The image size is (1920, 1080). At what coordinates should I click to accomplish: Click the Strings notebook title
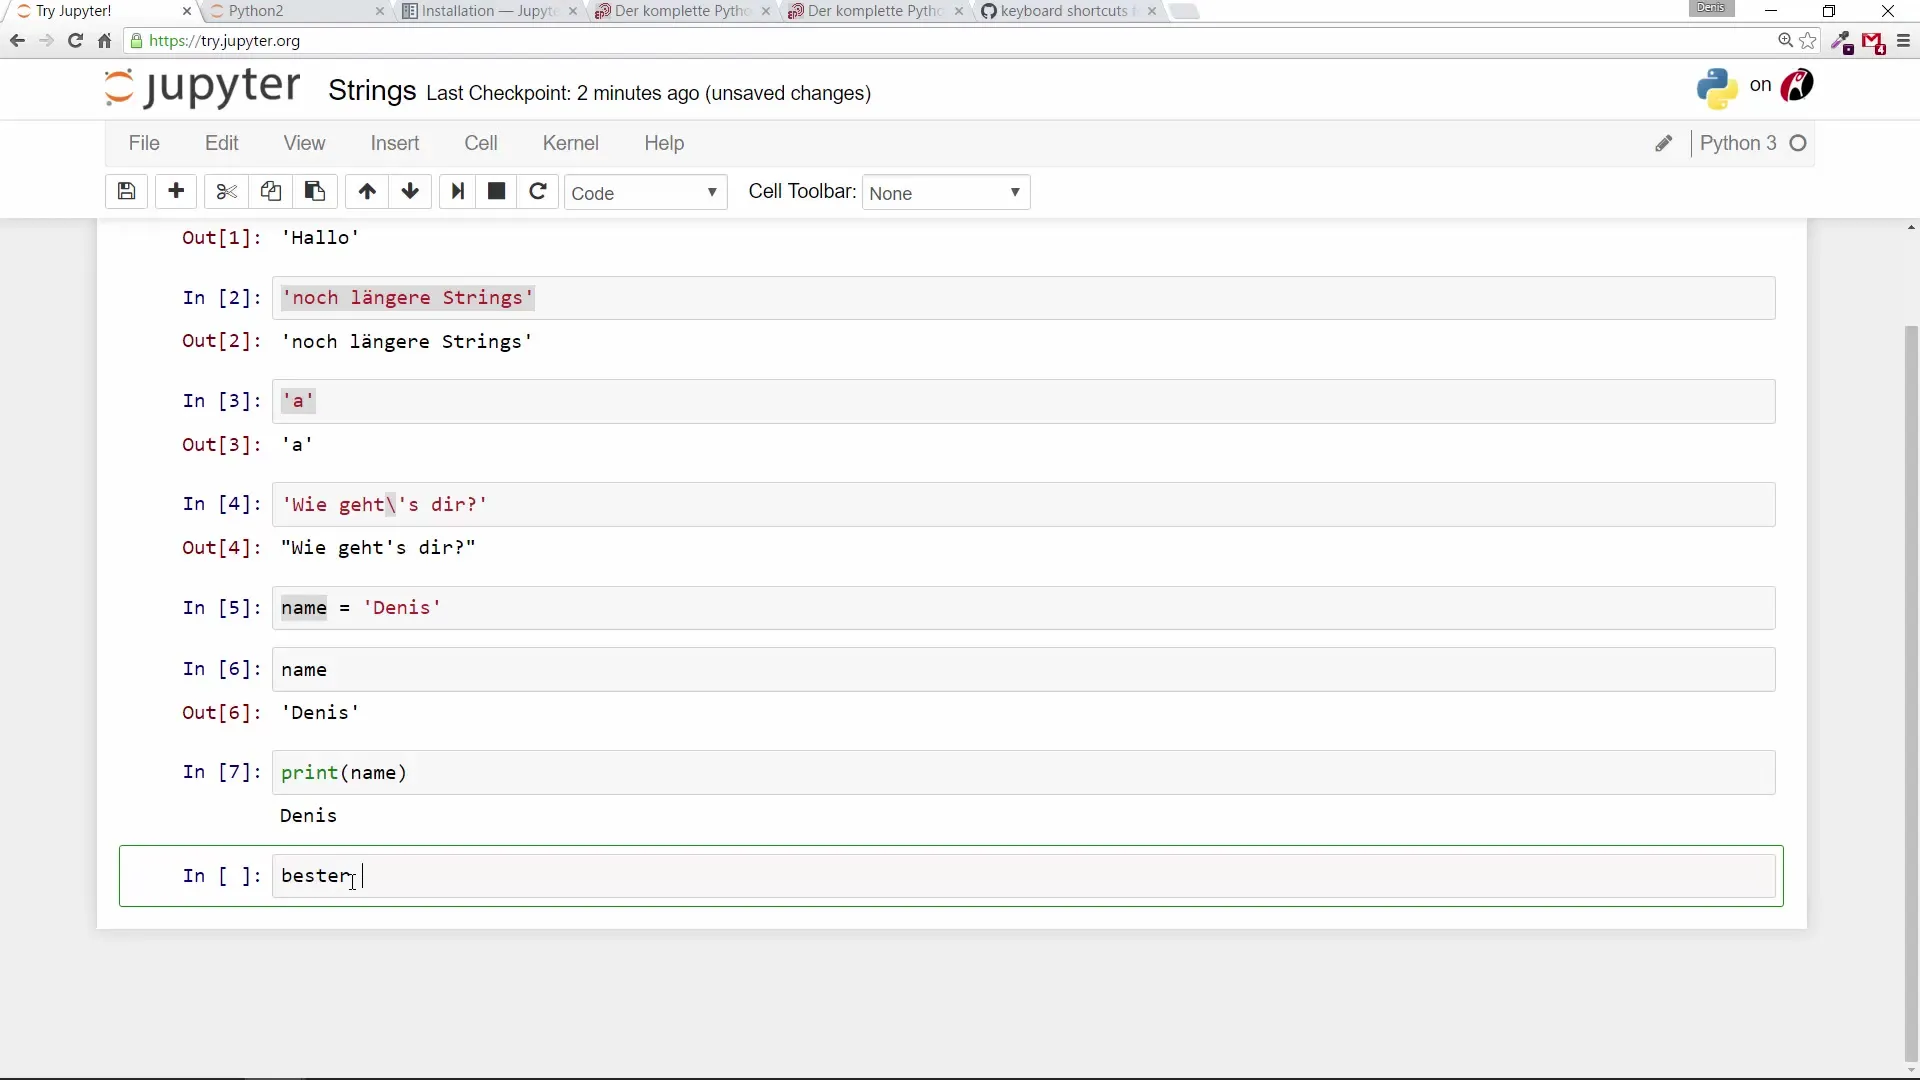click(x=372, y=91)
